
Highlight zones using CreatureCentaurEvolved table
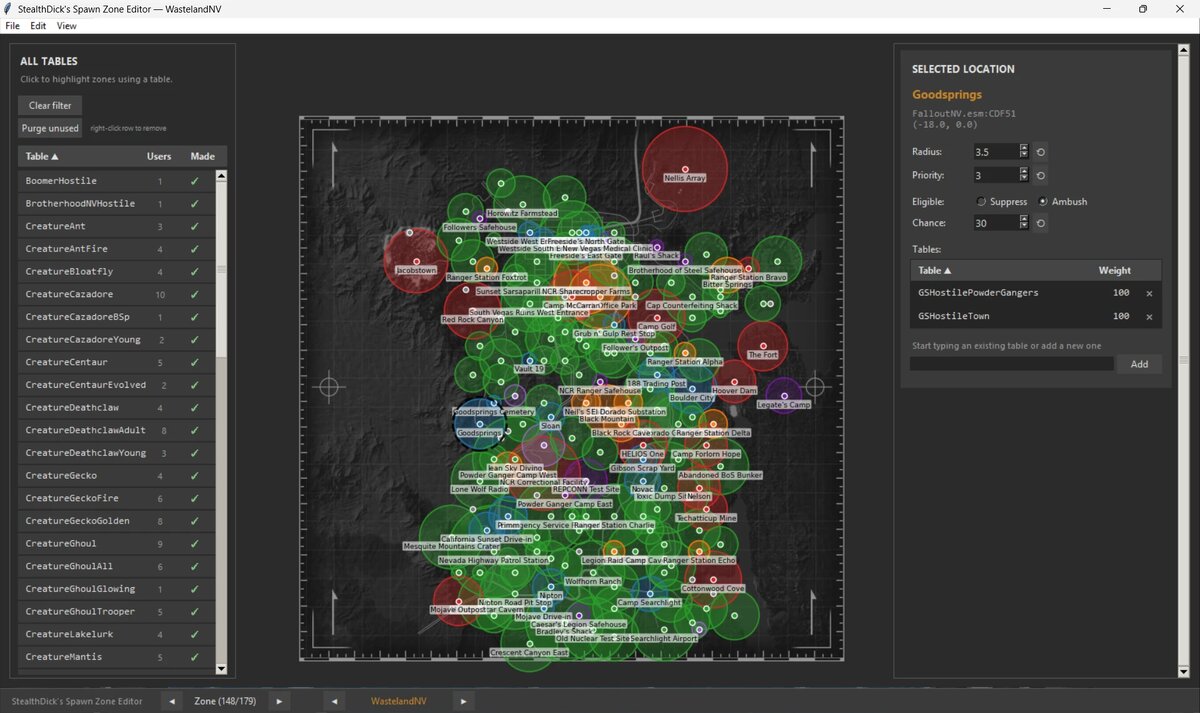tap(117, 385)
